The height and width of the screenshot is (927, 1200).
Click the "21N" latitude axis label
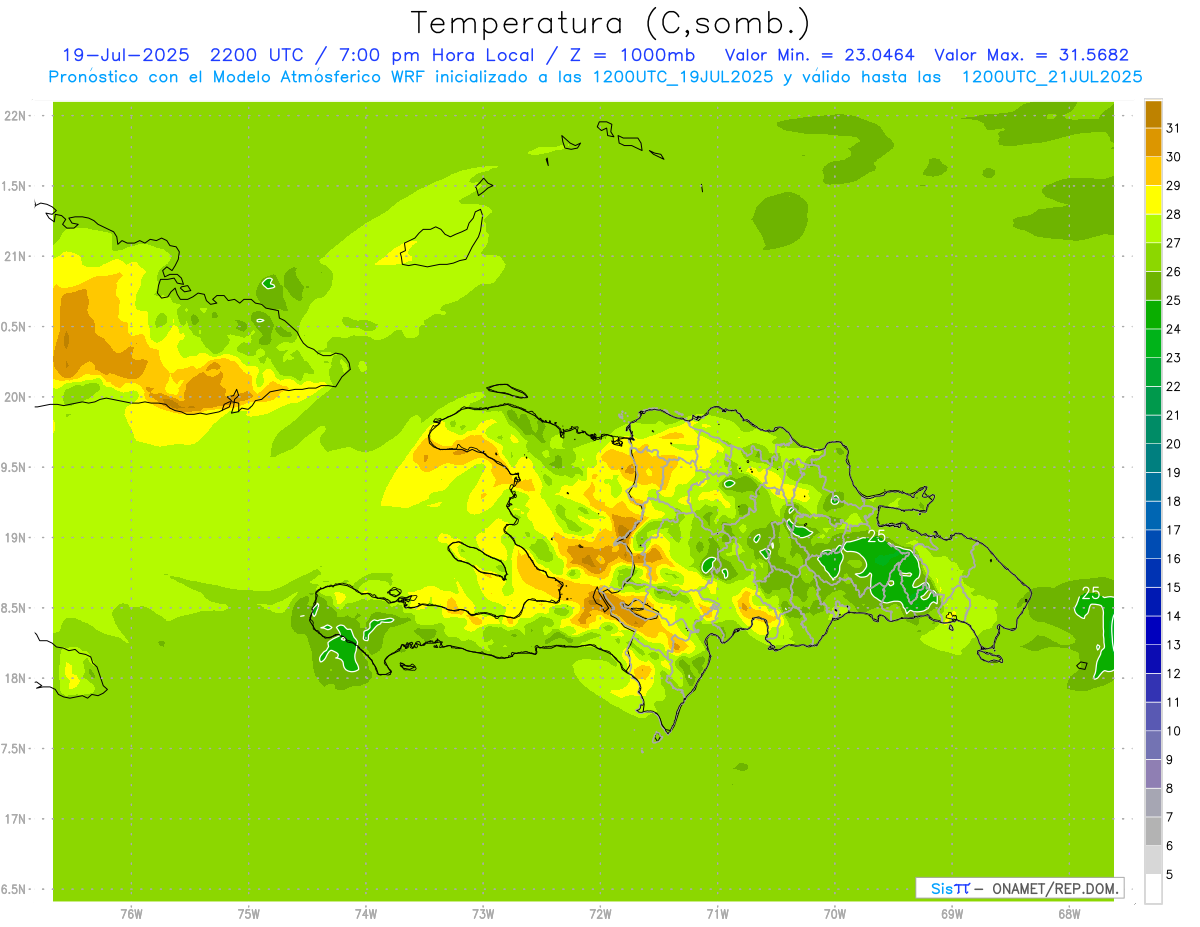click(x=16, y=257)
